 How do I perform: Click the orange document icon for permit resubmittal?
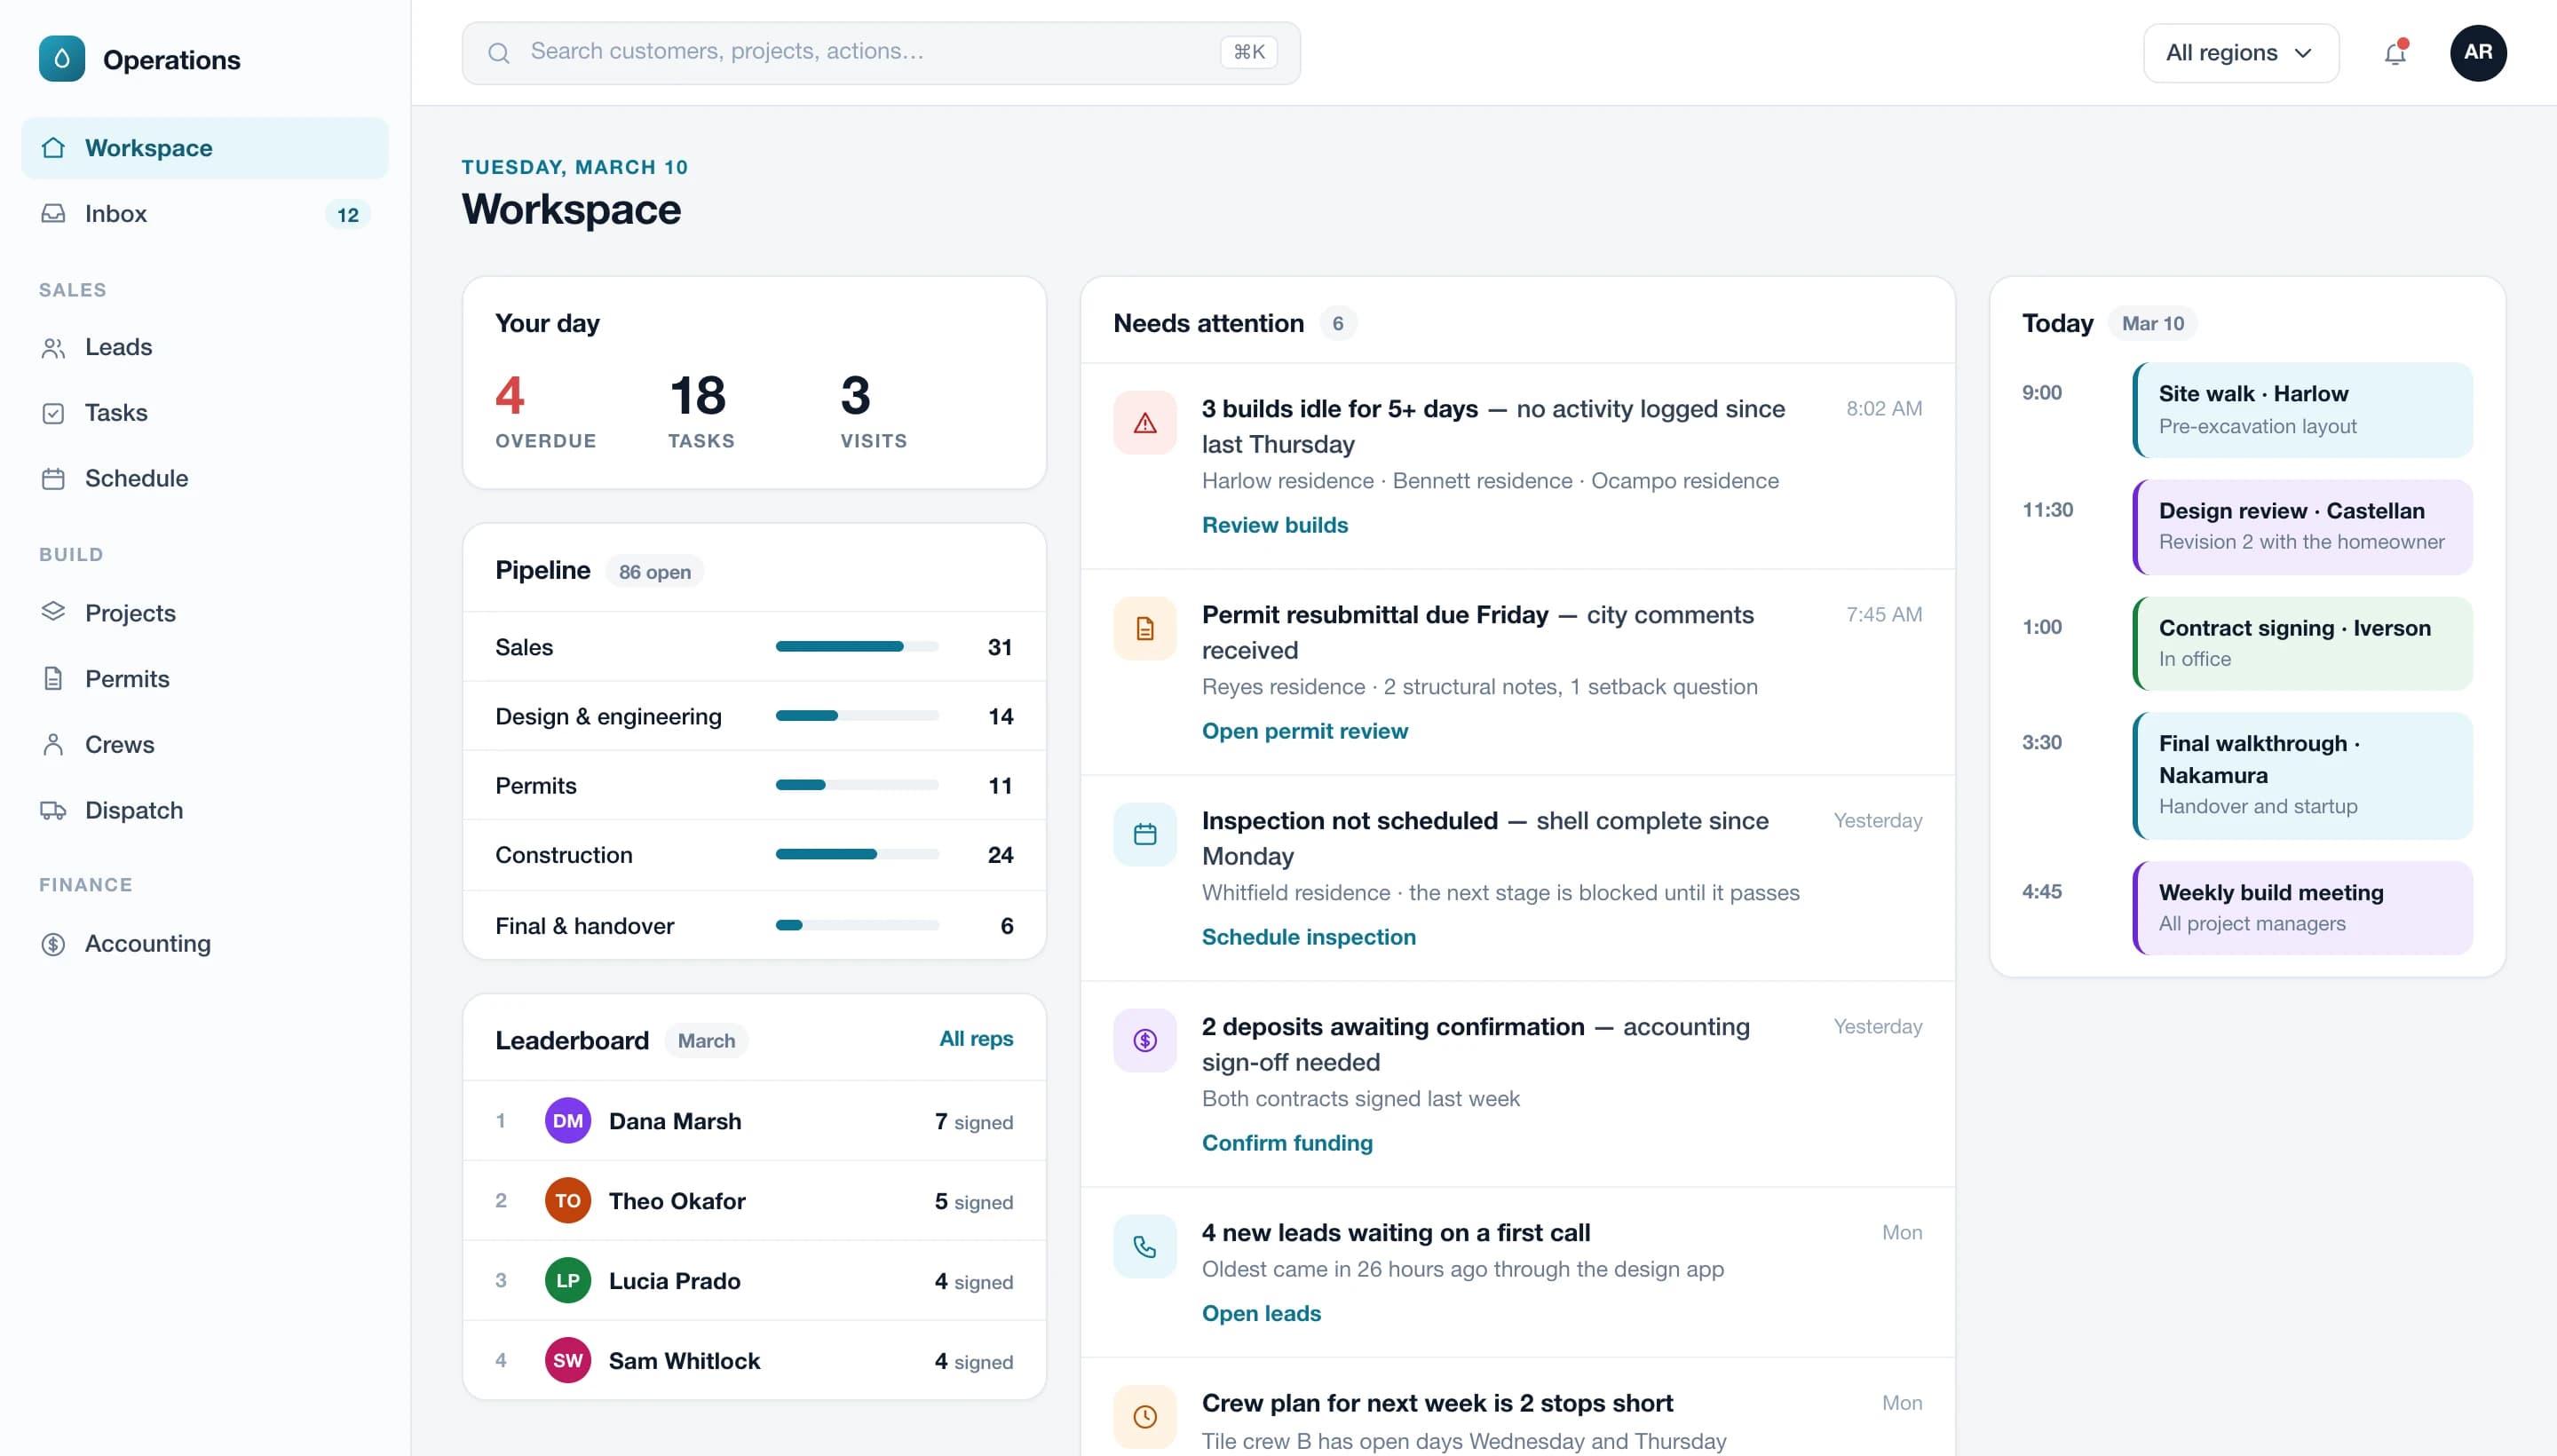(x=1145, y=629)
